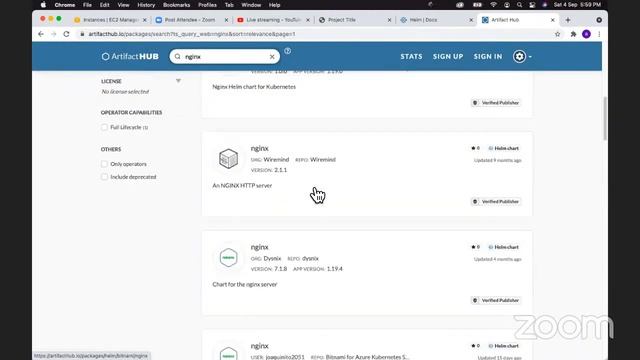Go back with the browser back arrow
Screen dimensions: 640x360
(41, 34)
